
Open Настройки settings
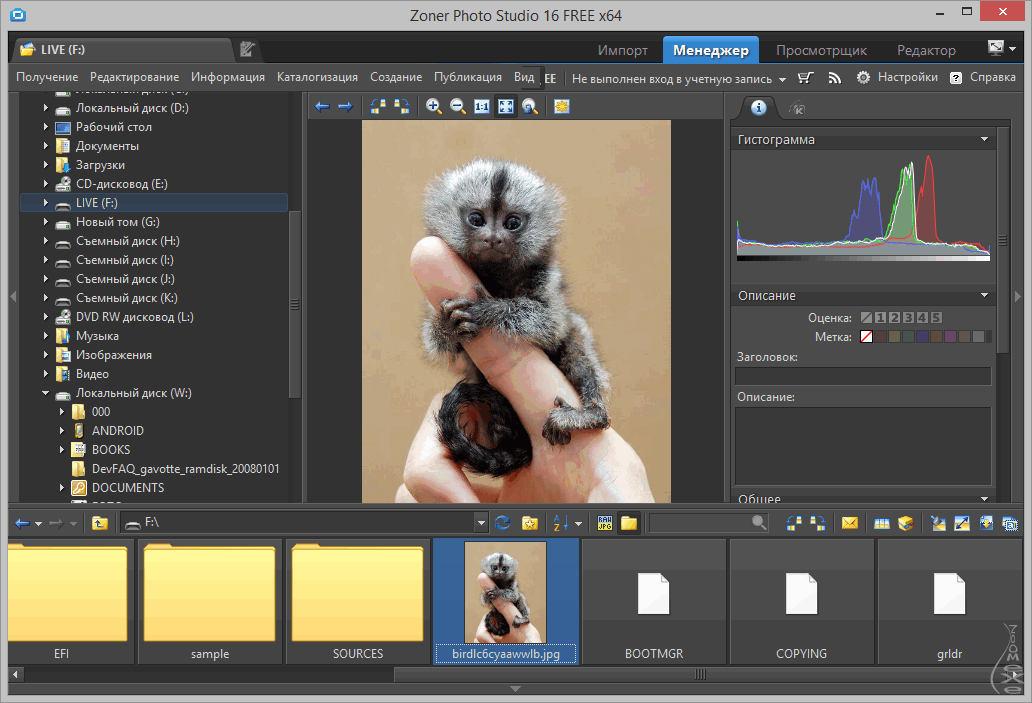[897, 77]
